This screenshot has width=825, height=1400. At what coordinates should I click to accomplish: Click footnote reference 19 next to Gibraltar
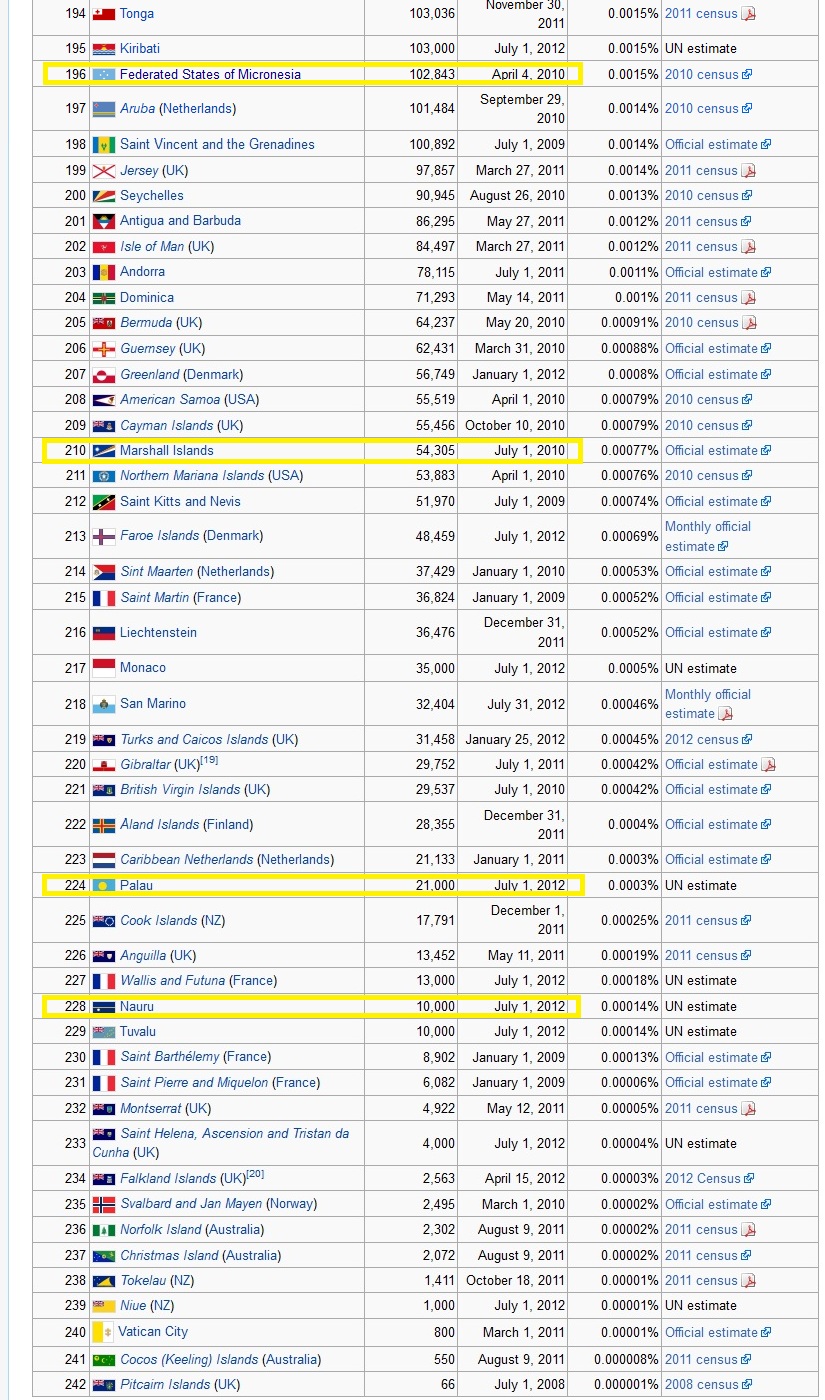click(x=209, y=761)
